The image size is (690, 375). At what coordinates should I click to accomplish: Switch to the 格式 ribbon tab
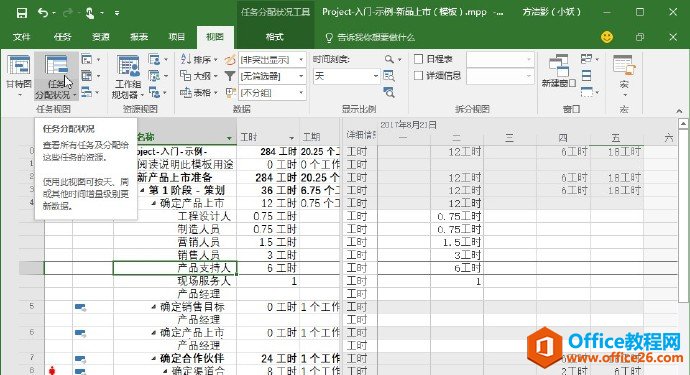tap(275, 37)
